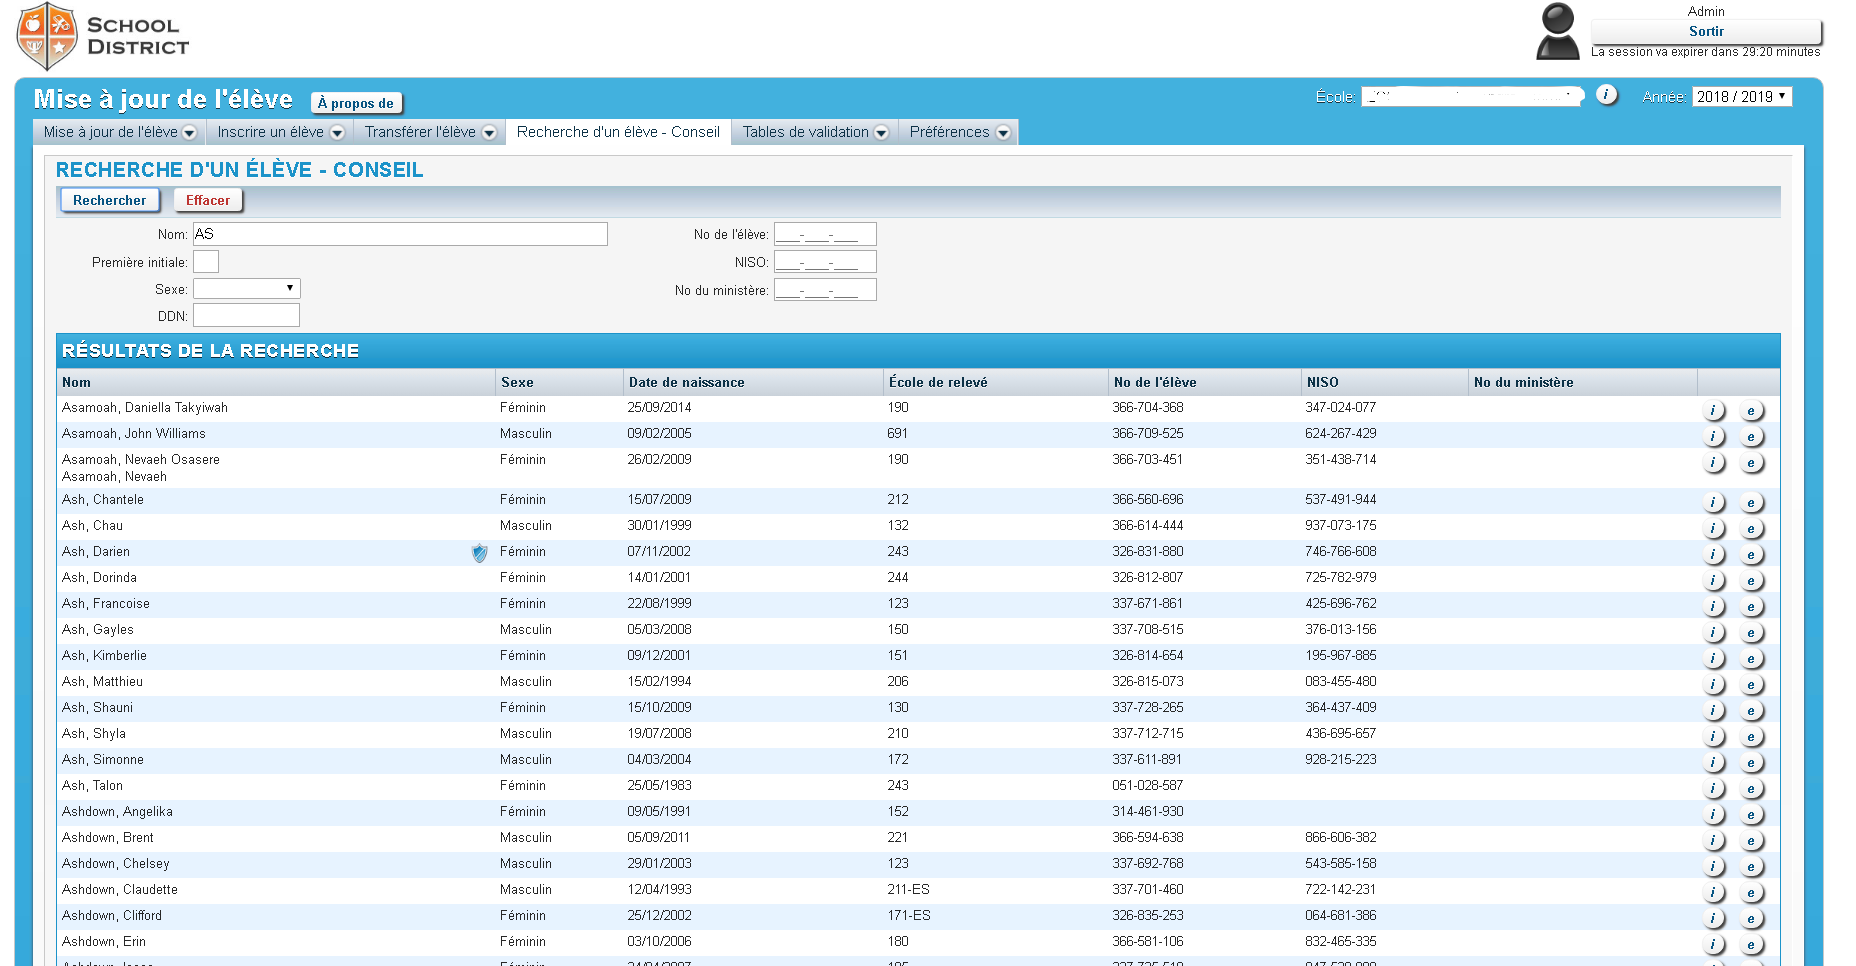Viewport: 1856px width, 966px height.
Task: Click info icon for Asamoah, Daniella Takyiwah
Action: click(1714, 411)
